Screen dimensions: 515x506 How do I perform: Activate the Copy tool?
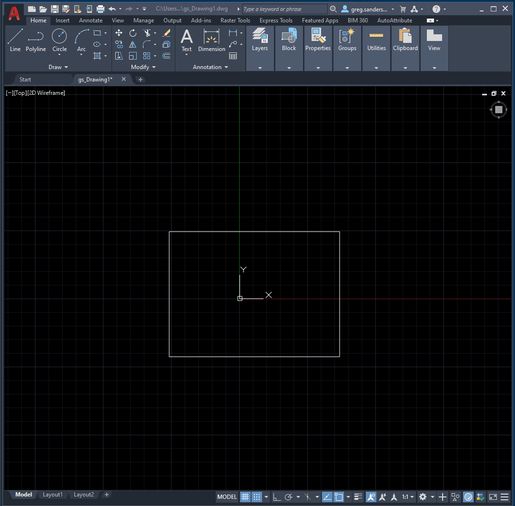coord(119,44)
